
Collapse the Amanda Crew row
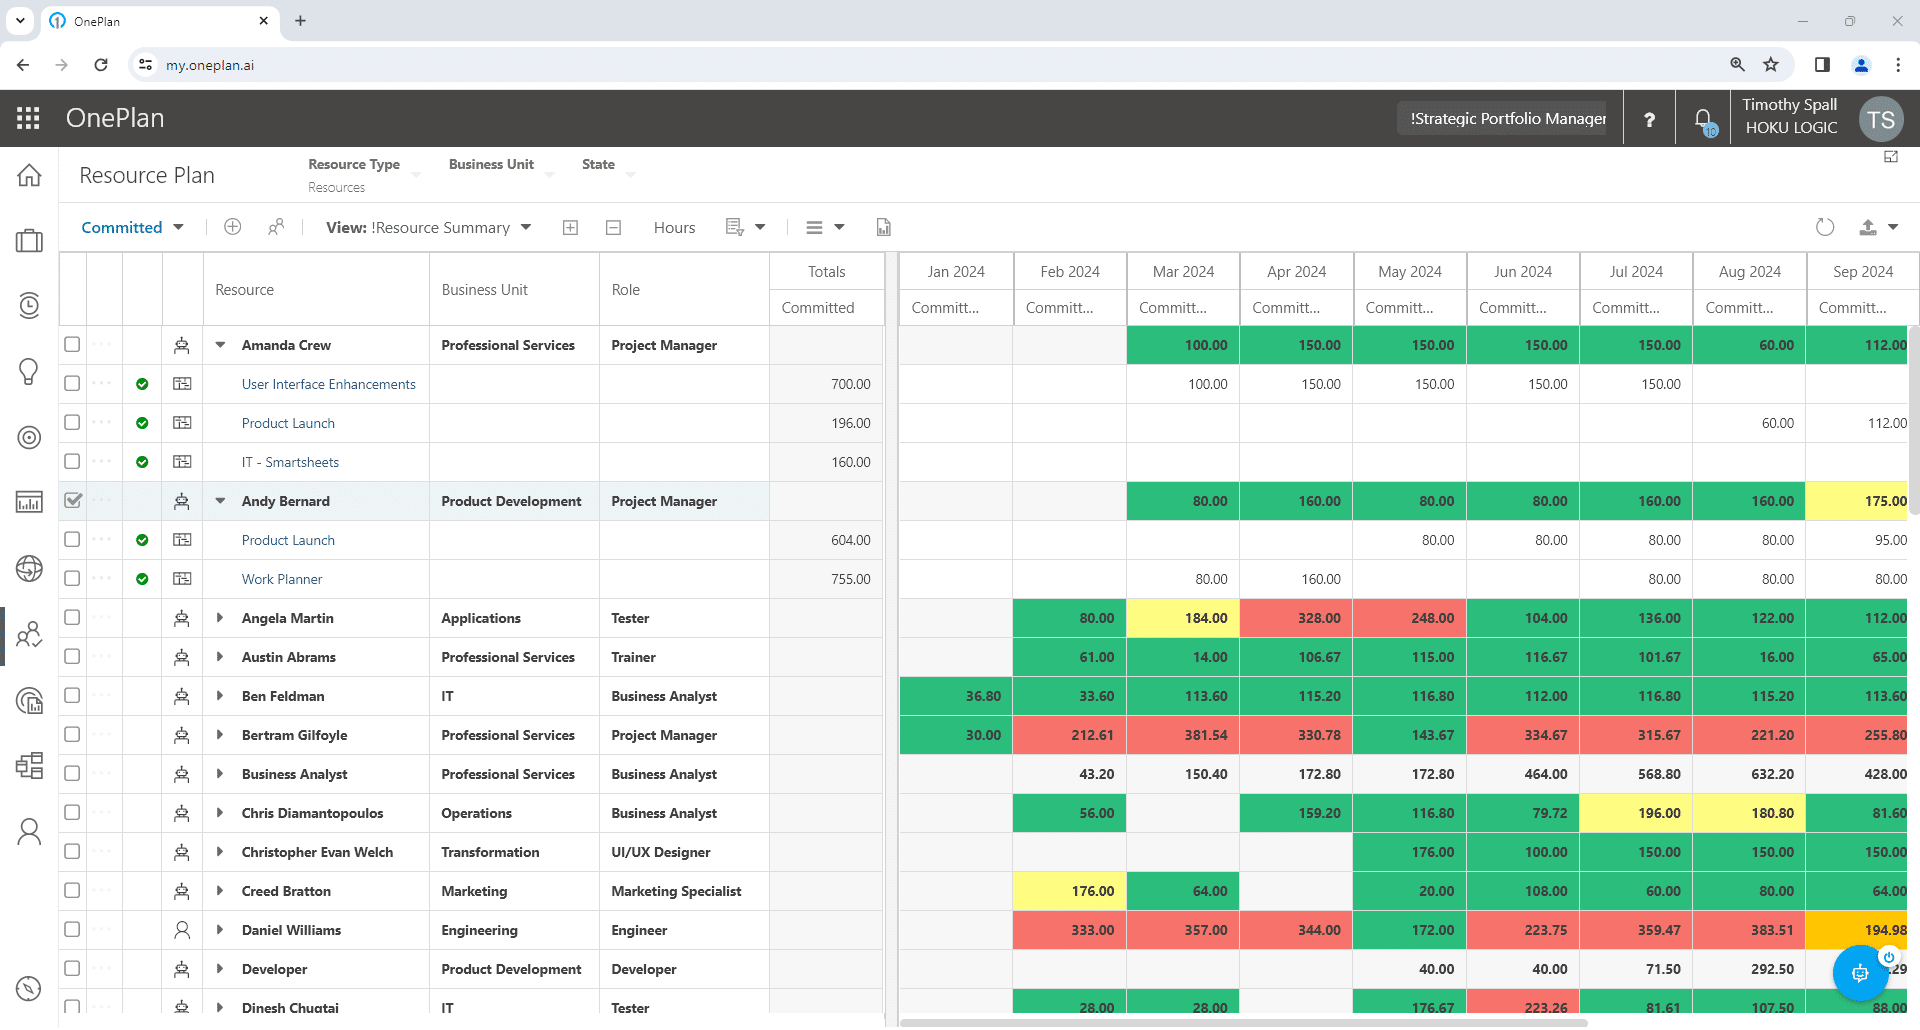[220, 345]
